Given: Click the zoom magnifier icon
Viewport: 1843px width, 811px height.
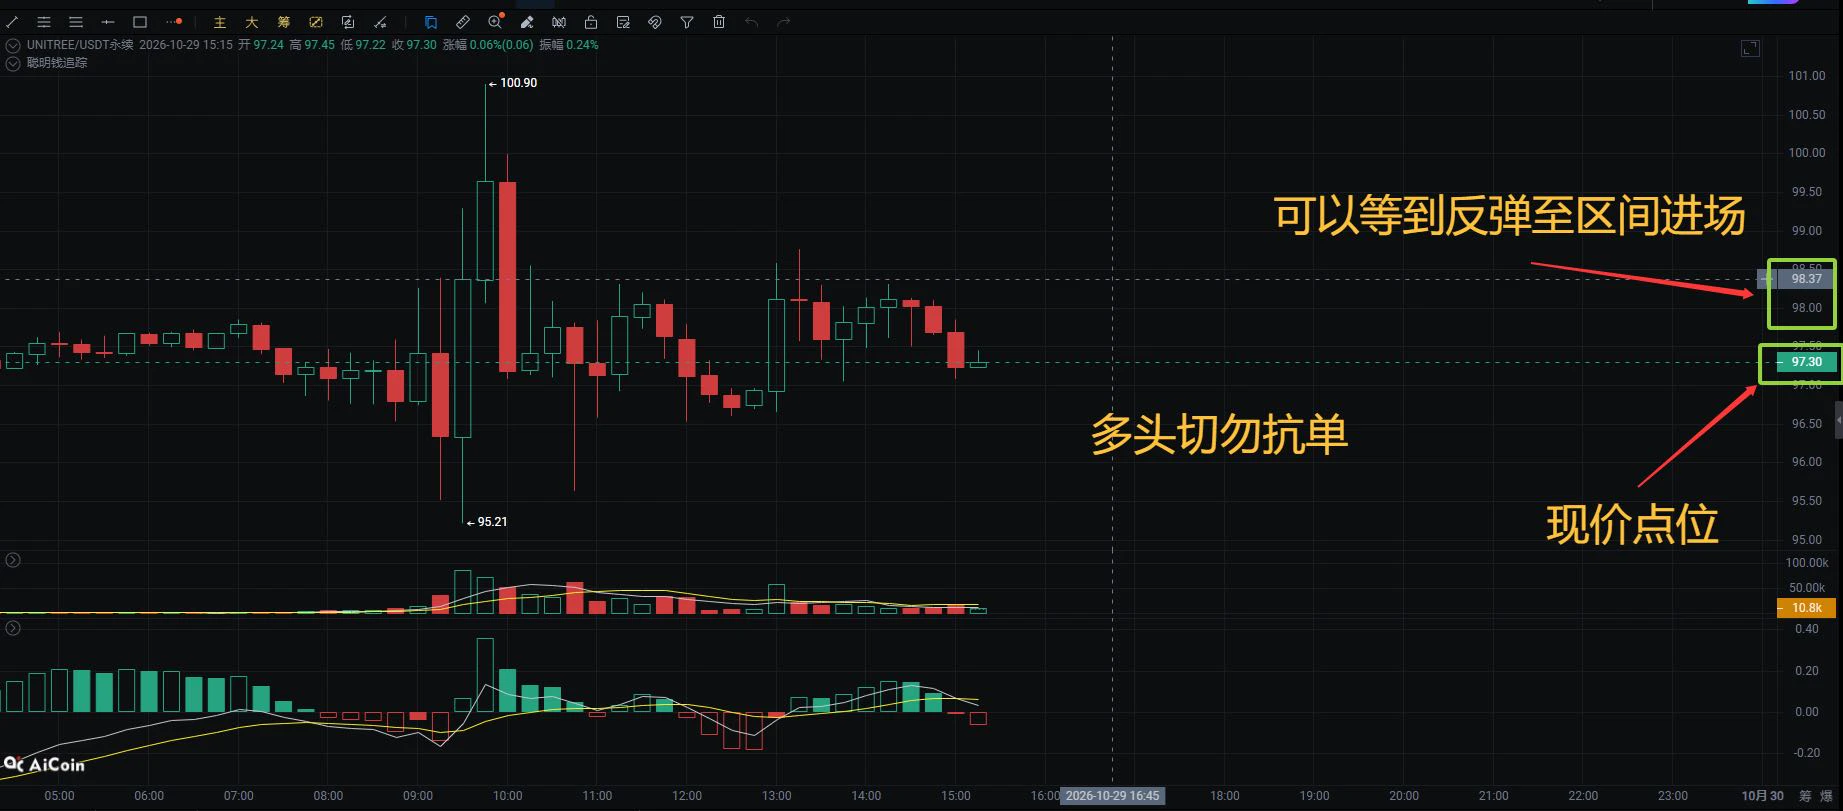Looking at the screenshot, I should [x=495, y=22].
